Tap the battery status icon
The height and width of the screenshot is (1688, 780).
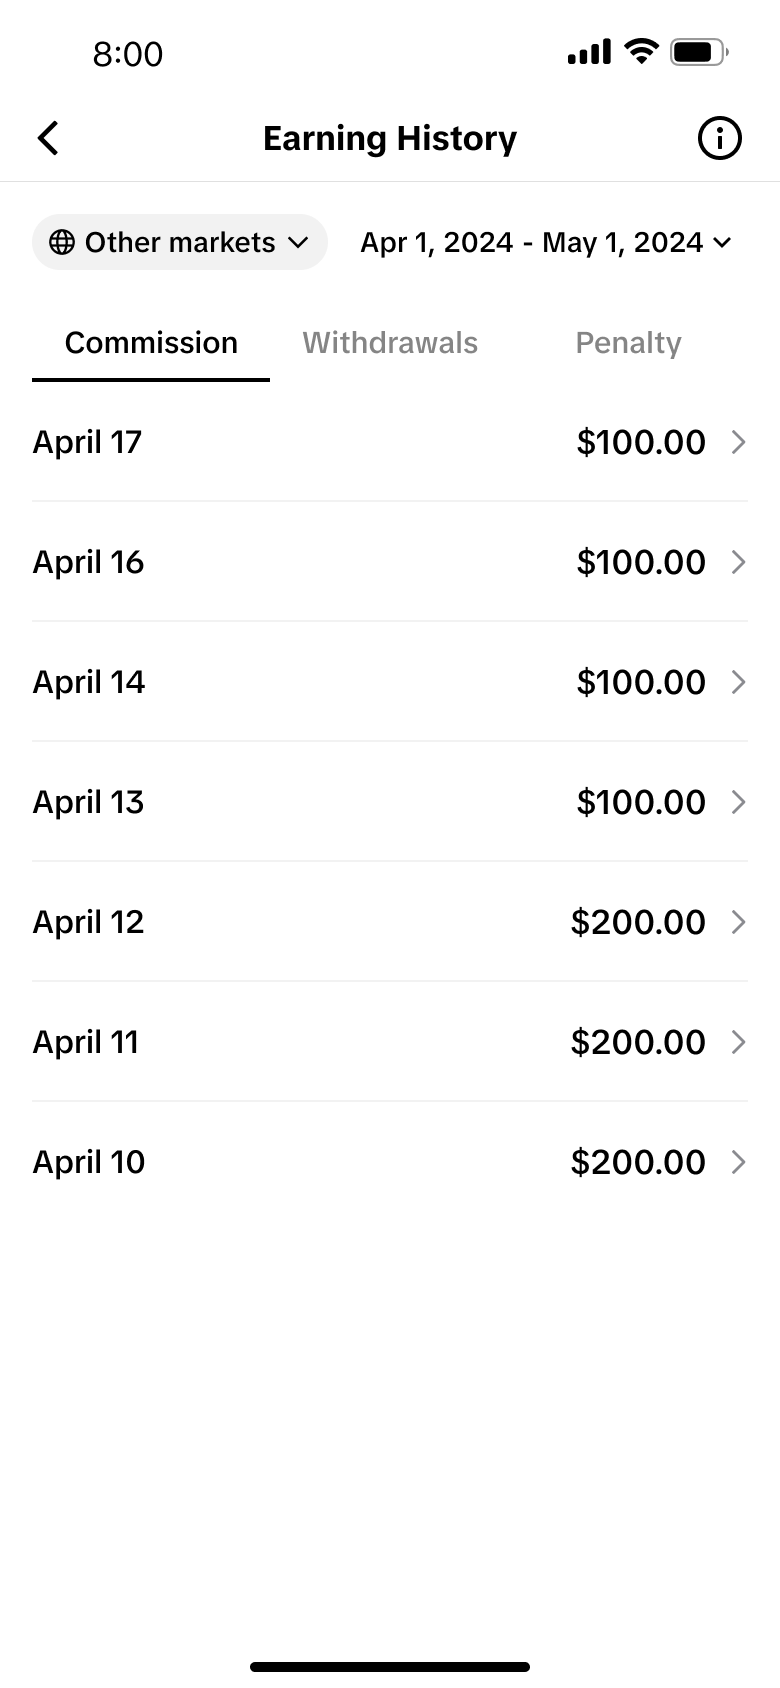tap(699, 52)
